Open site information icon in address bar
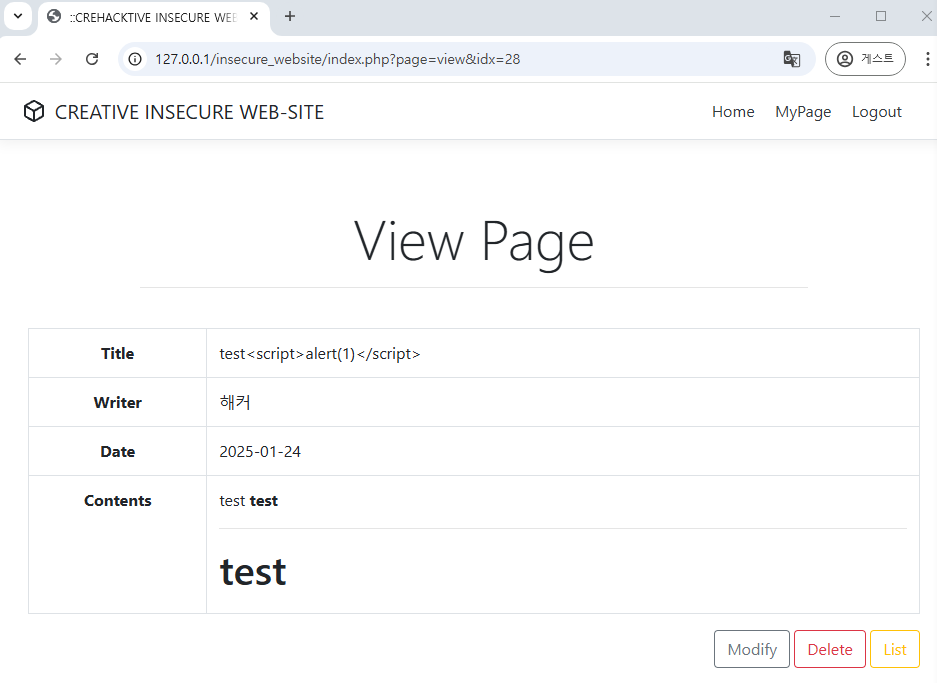The image size is (937, 683). pyautogui.click(x=136, y=59)
